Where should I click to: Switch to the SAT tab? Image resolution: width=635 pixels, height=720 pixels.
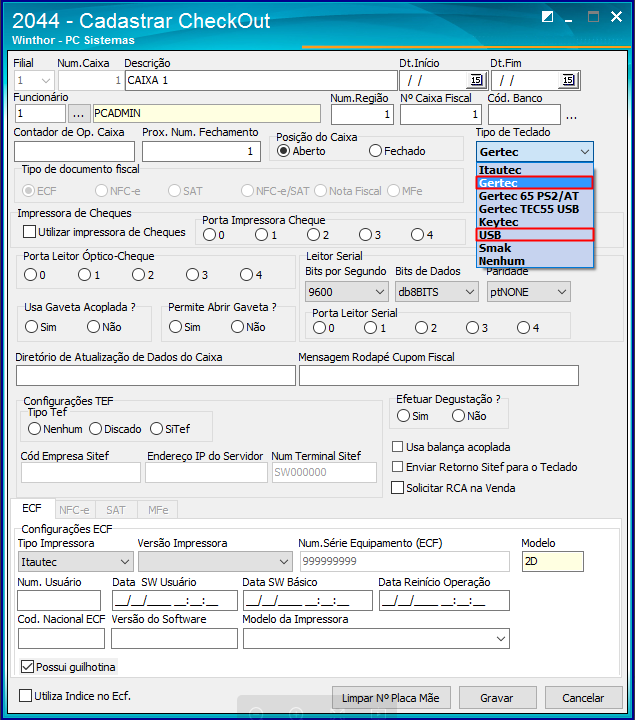pyautogui.click(x=116, y=510)
